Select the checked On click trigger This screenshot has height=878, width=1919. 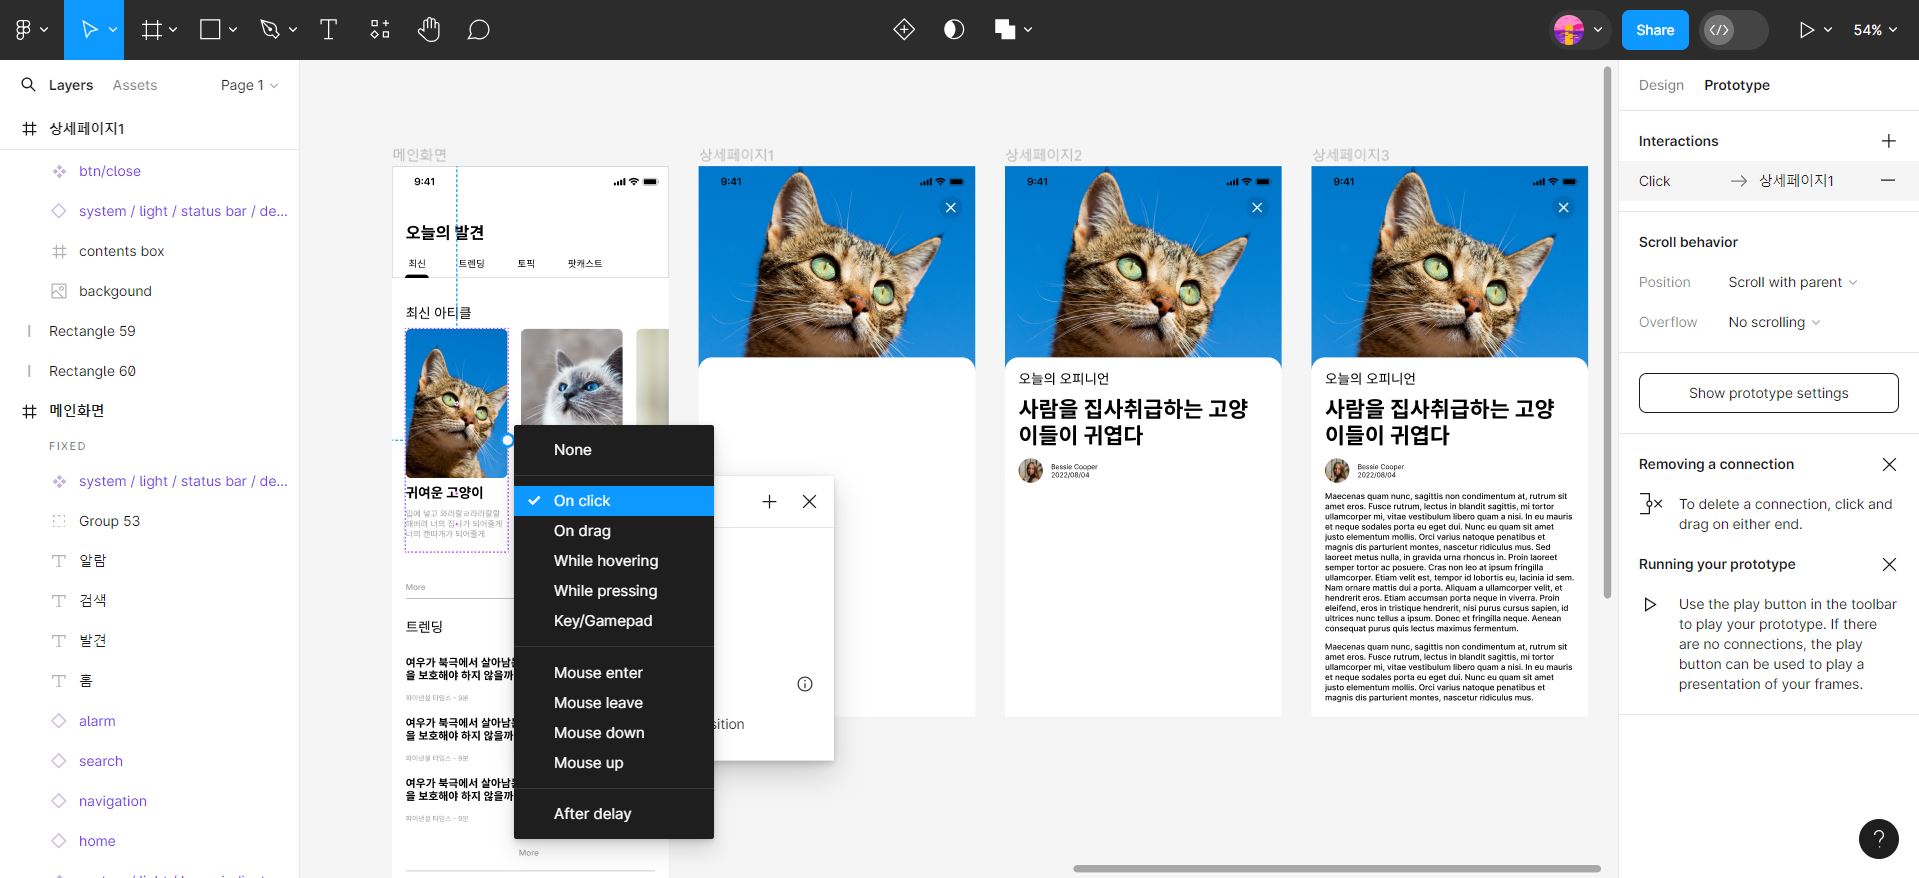(614, 501)
